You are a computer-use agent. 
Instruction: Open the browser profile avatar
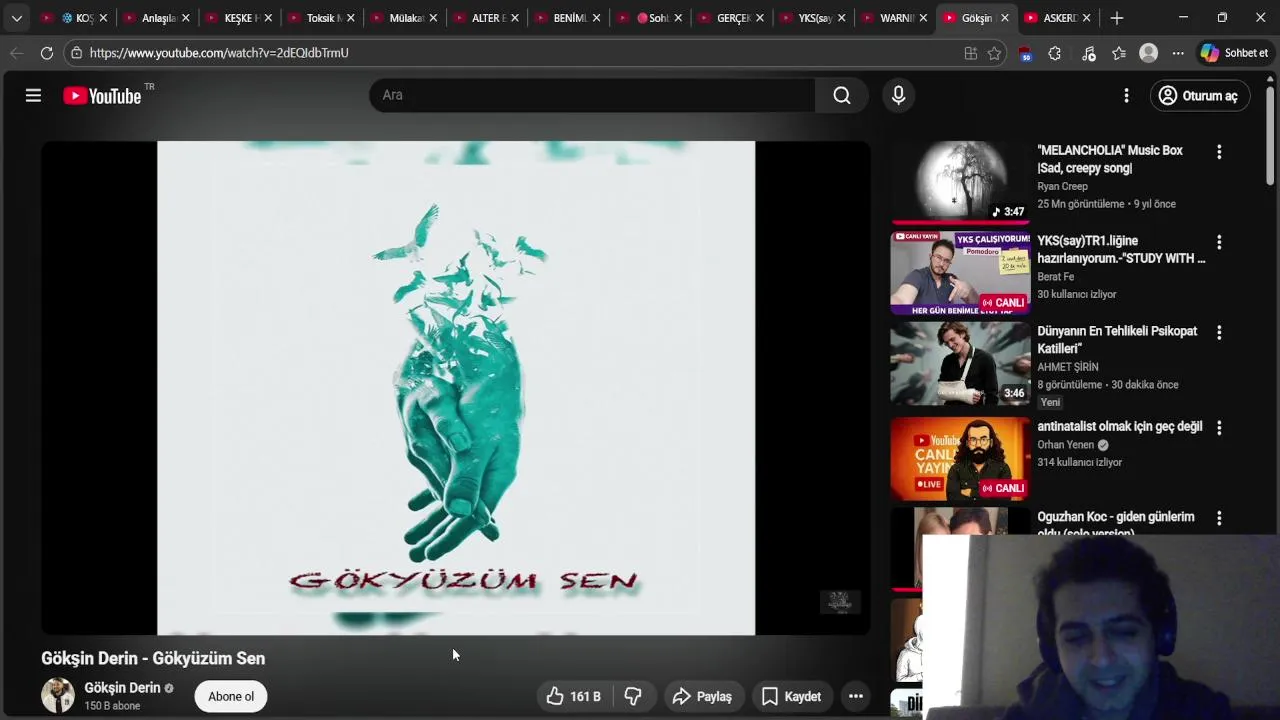[1149, 53]
